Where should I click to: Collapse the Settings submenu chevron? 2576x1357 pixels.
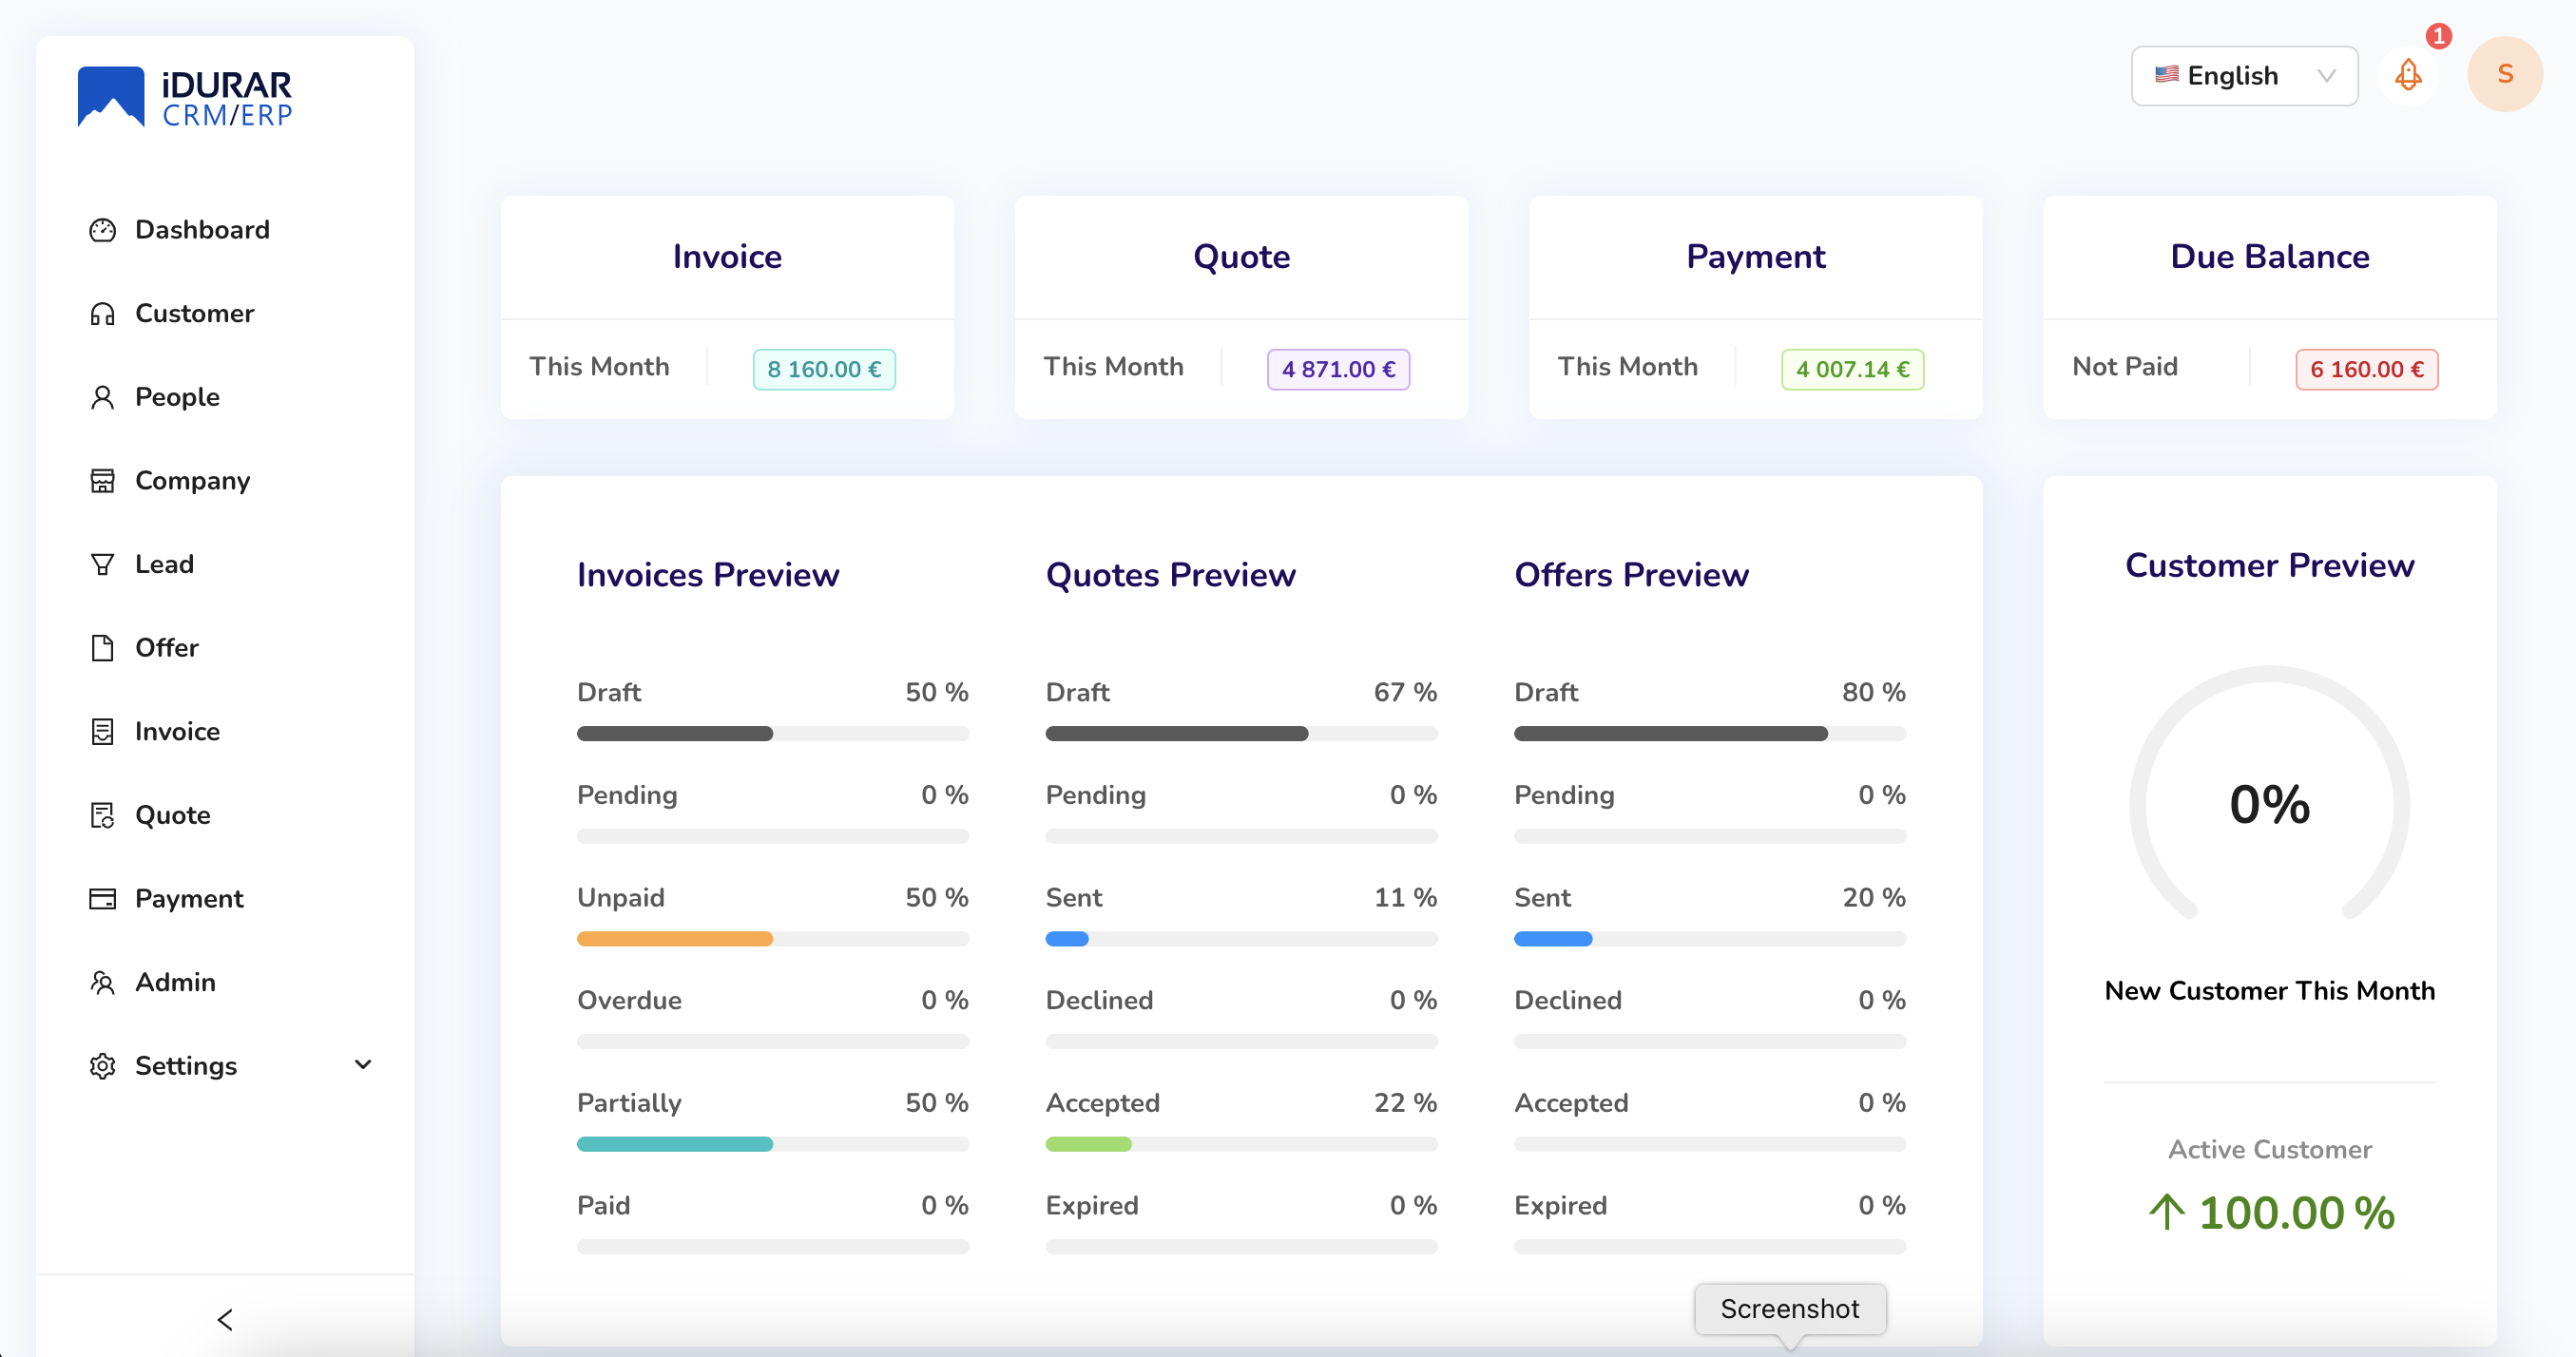pos(363,1066)
